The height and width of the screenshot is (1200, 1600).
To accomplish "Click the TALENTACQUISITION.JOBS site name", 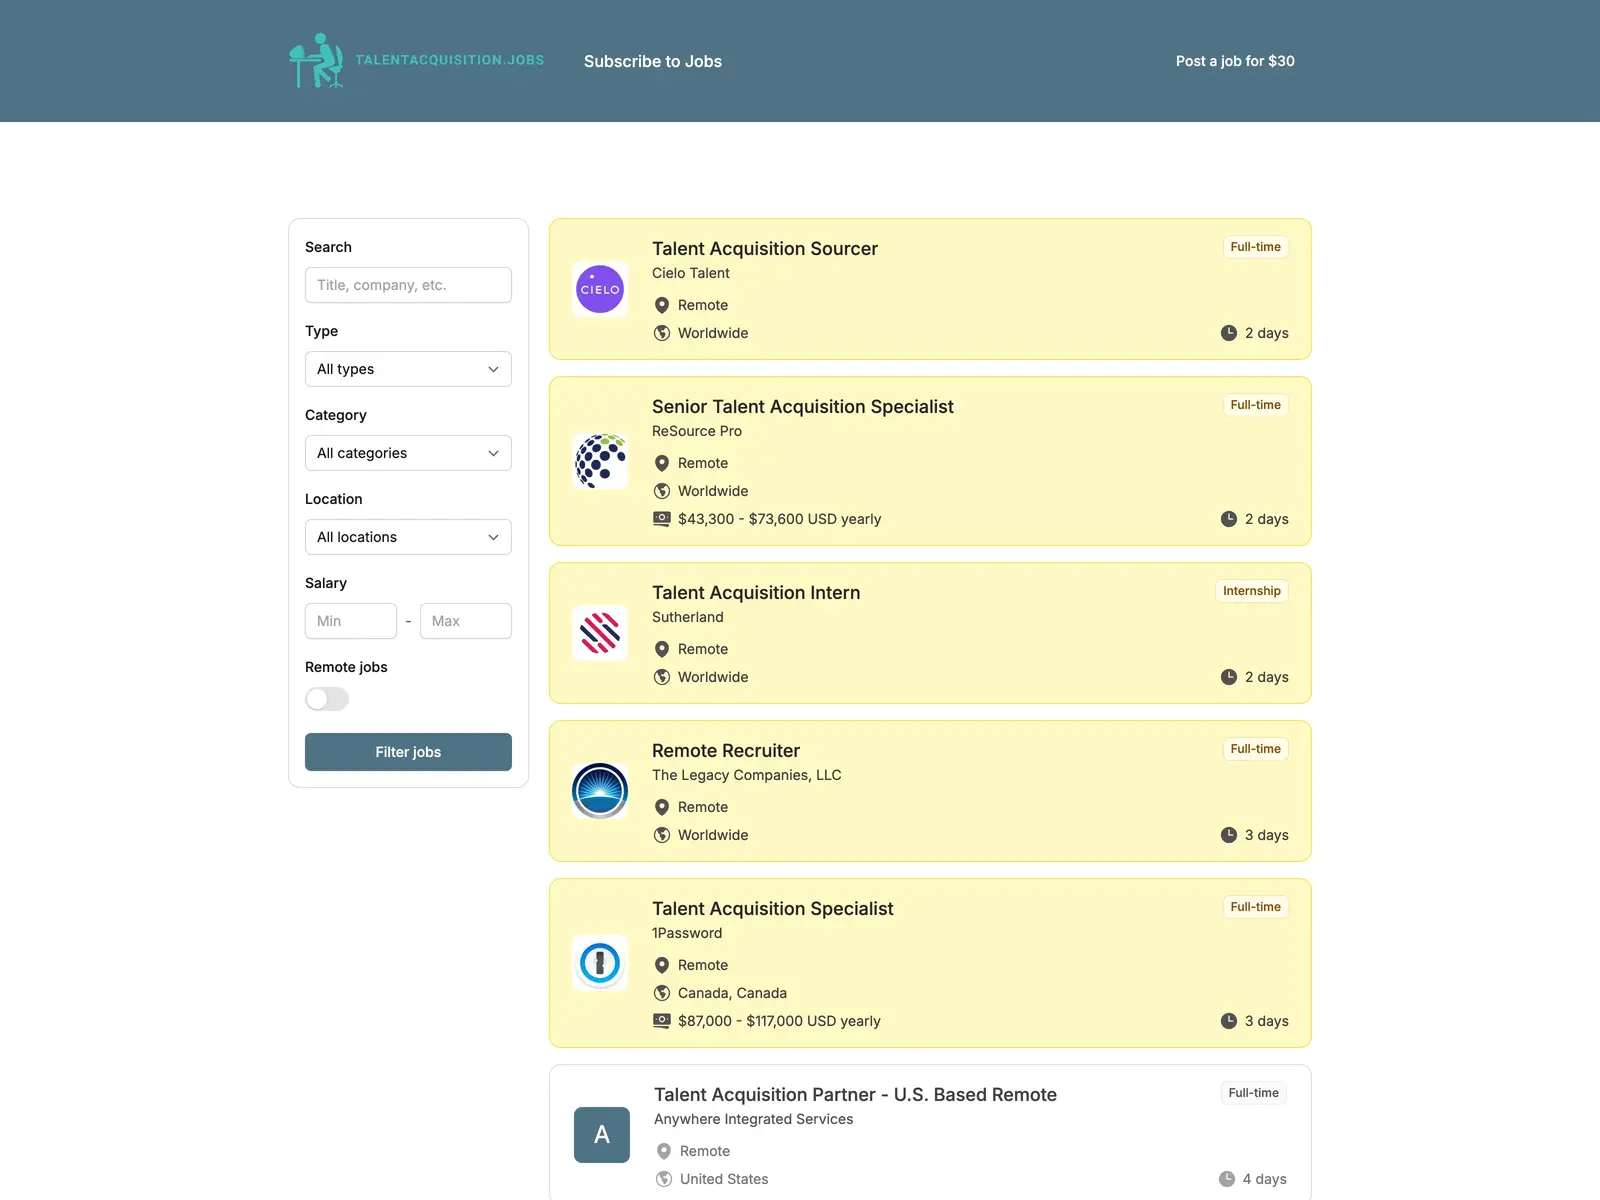I will click(x=450, y=60).
